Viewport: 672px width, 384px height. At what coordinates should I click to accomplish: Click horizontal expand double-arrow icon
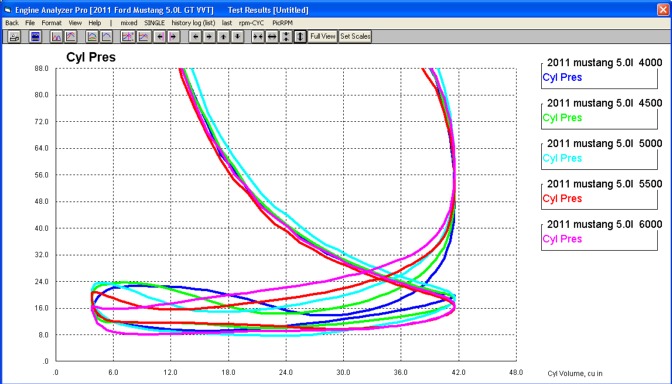coord(272,37)
